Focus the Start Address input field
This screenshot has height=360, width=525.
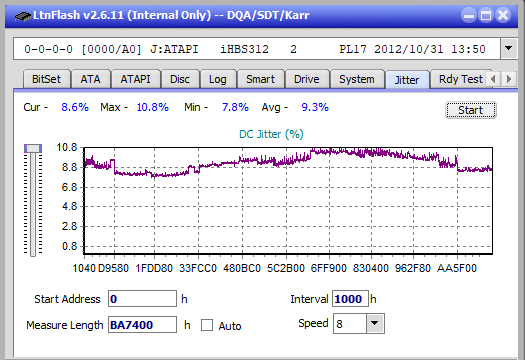(x=142, y=299)
